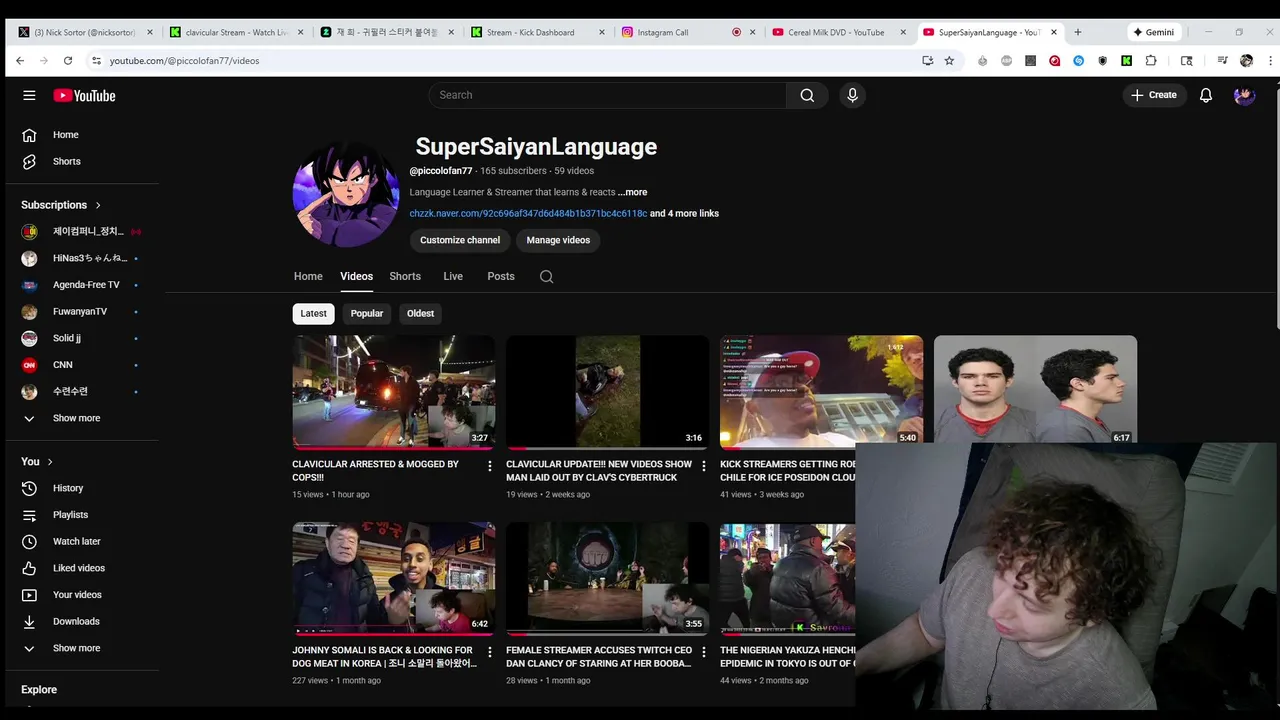Image resolution: width=1280 pixels, height=720 pixels.
Task: Switch to channel Shorts tab
Action: pyautogui.click(x=405, y=277)
